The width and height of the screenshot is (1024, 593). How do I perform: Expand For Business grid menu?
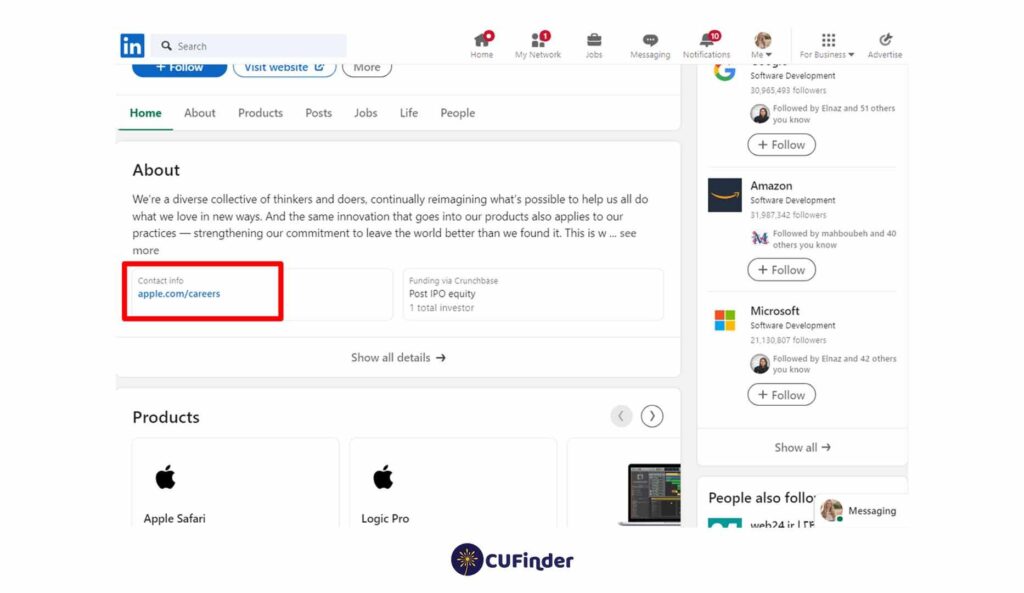pyautogui.click(x=827, y=45)
